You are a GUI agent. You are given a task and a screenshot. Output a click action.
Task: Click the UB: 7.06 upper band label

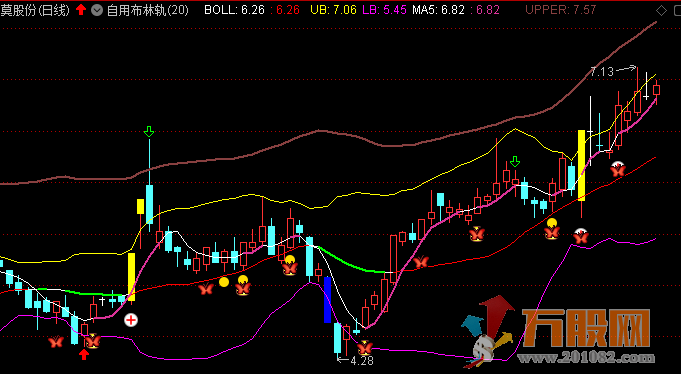coord(334,10)
